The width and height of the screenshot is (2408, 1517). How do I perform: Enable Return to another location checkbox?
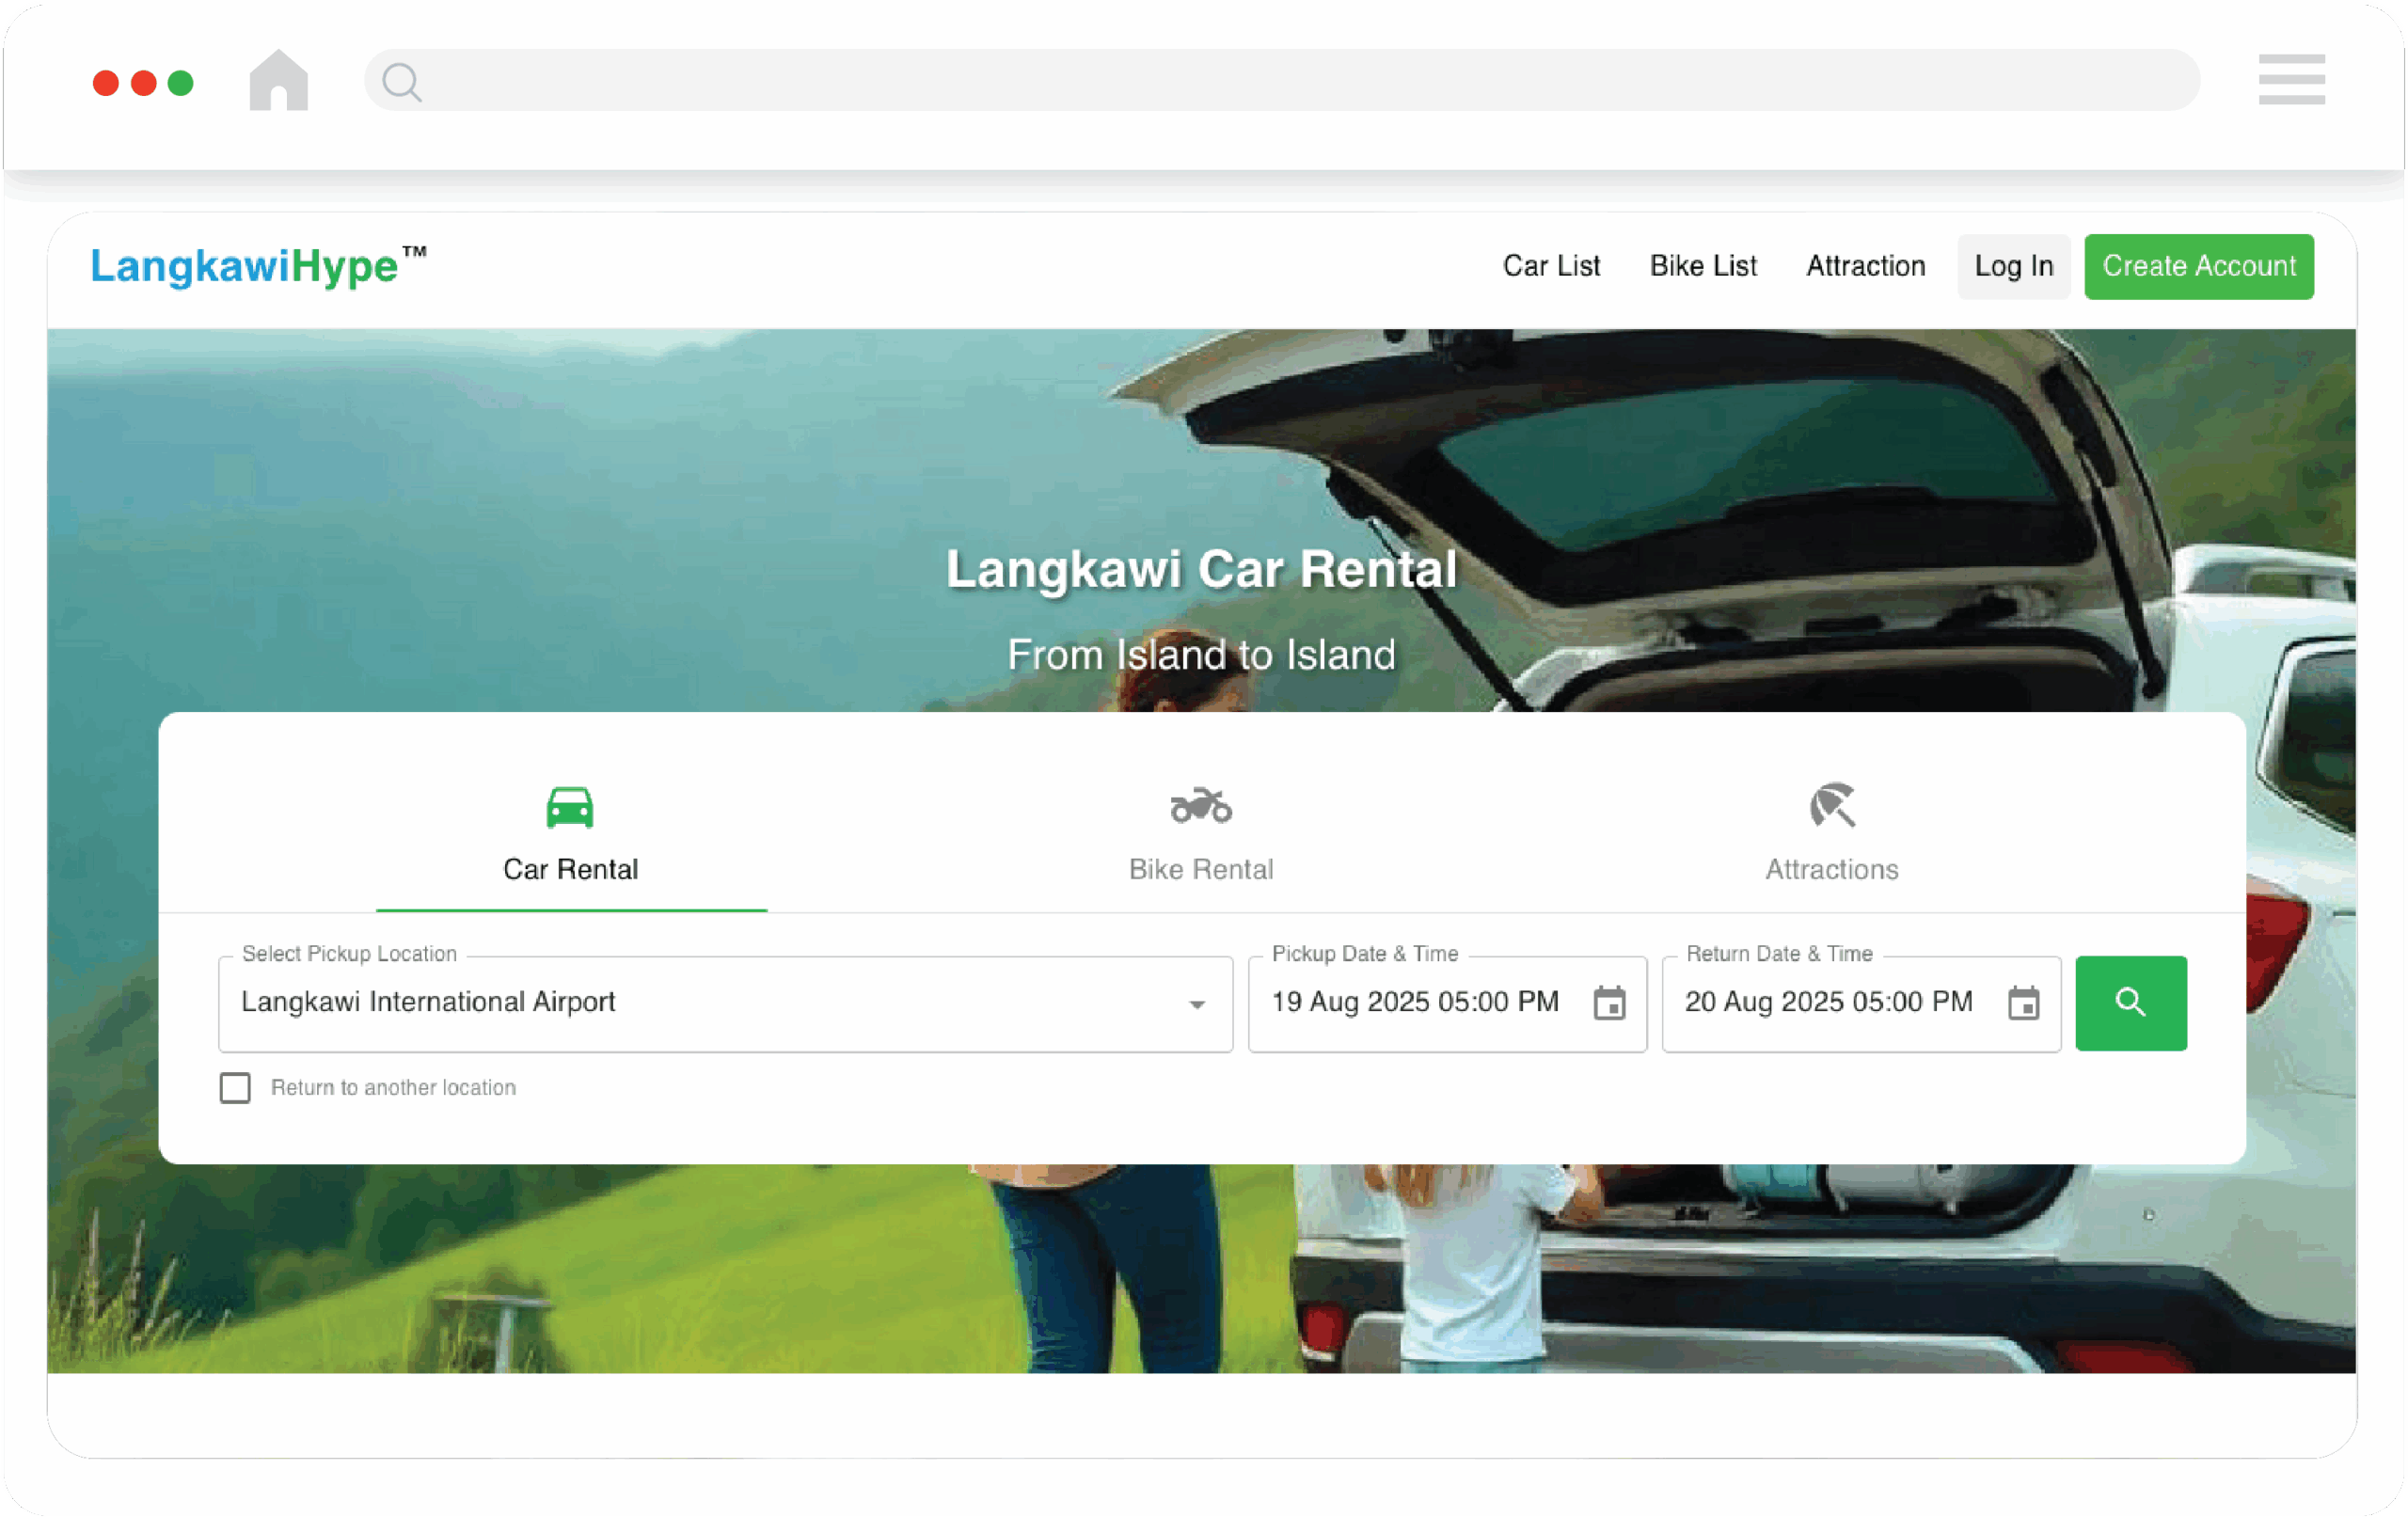pyautogui.click(x=235, y=1087)
